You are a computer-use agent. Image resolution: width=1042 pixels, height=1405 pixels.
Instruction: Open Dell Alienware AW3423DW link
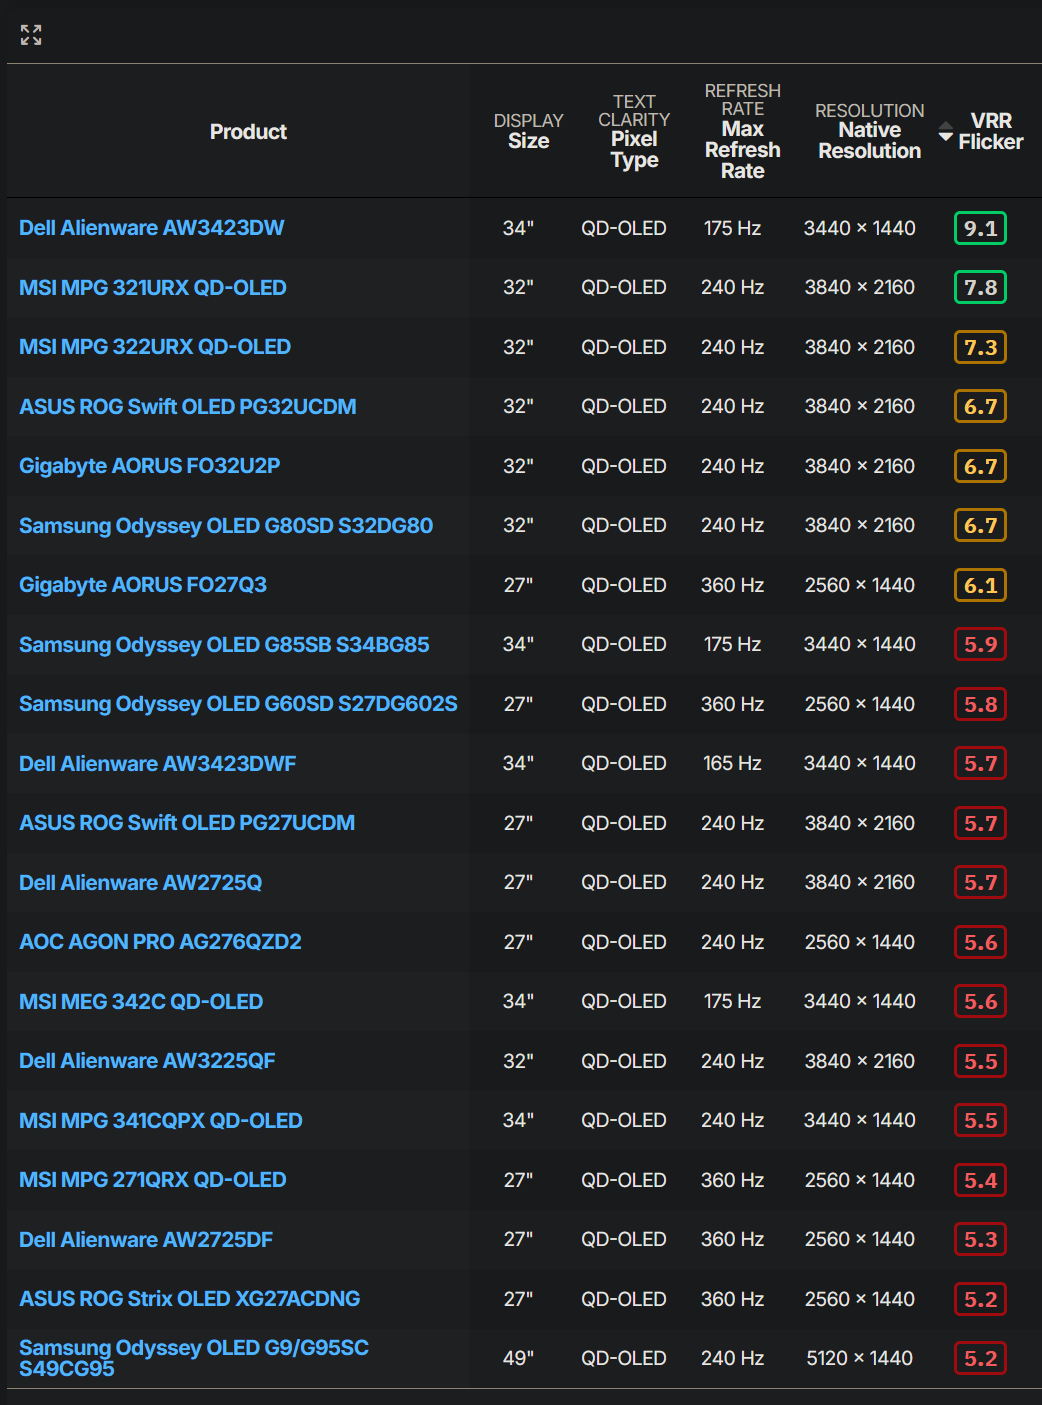[x=151, y=228]
